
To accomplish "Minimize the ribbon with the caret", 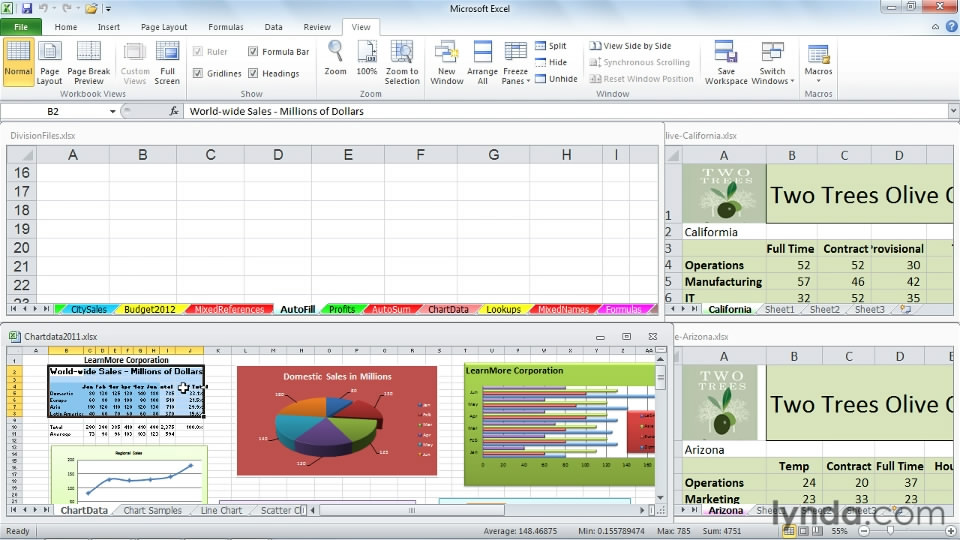I will [x=936, y=26].
